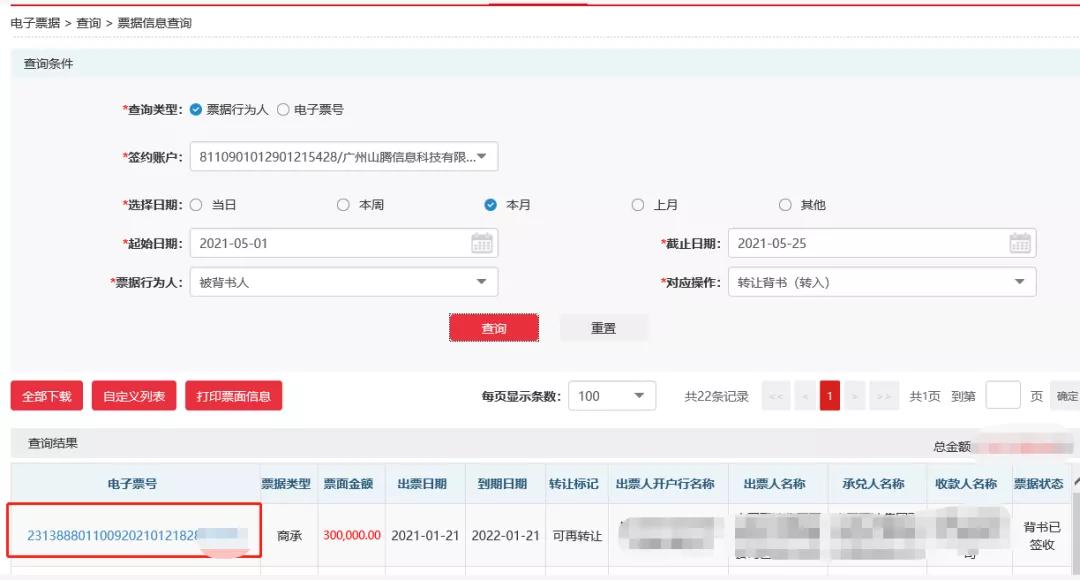Open the 签约账户 account dropdown
1080x580 pixels.
click(483, 156)
